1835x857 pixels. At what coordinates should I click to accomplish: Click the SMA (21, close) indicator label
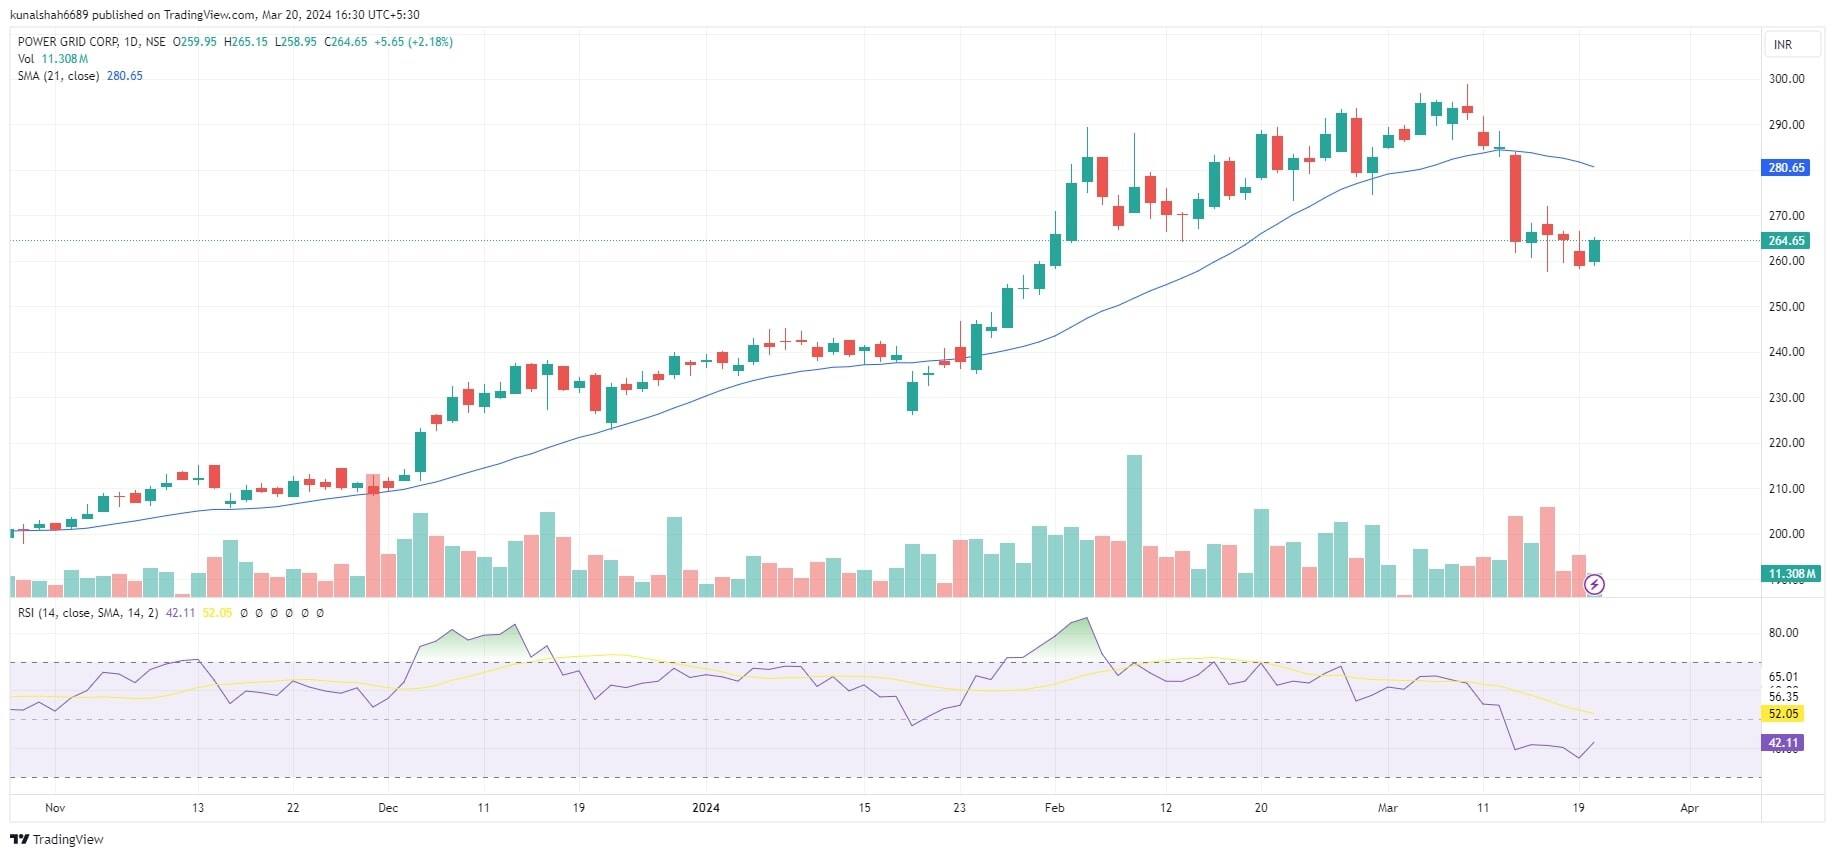click(x=58, y=76)
